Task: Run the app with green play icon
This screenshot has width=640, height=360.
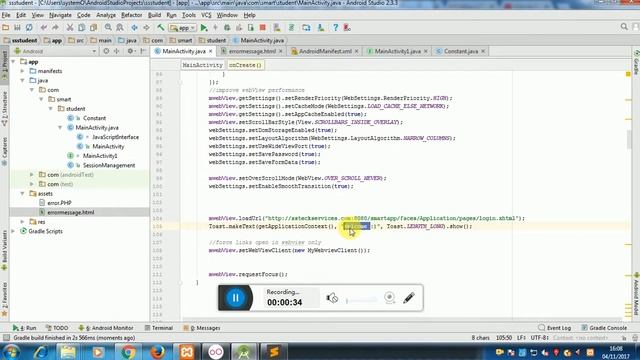Action: pyautogui.click(x=204, y=28)
